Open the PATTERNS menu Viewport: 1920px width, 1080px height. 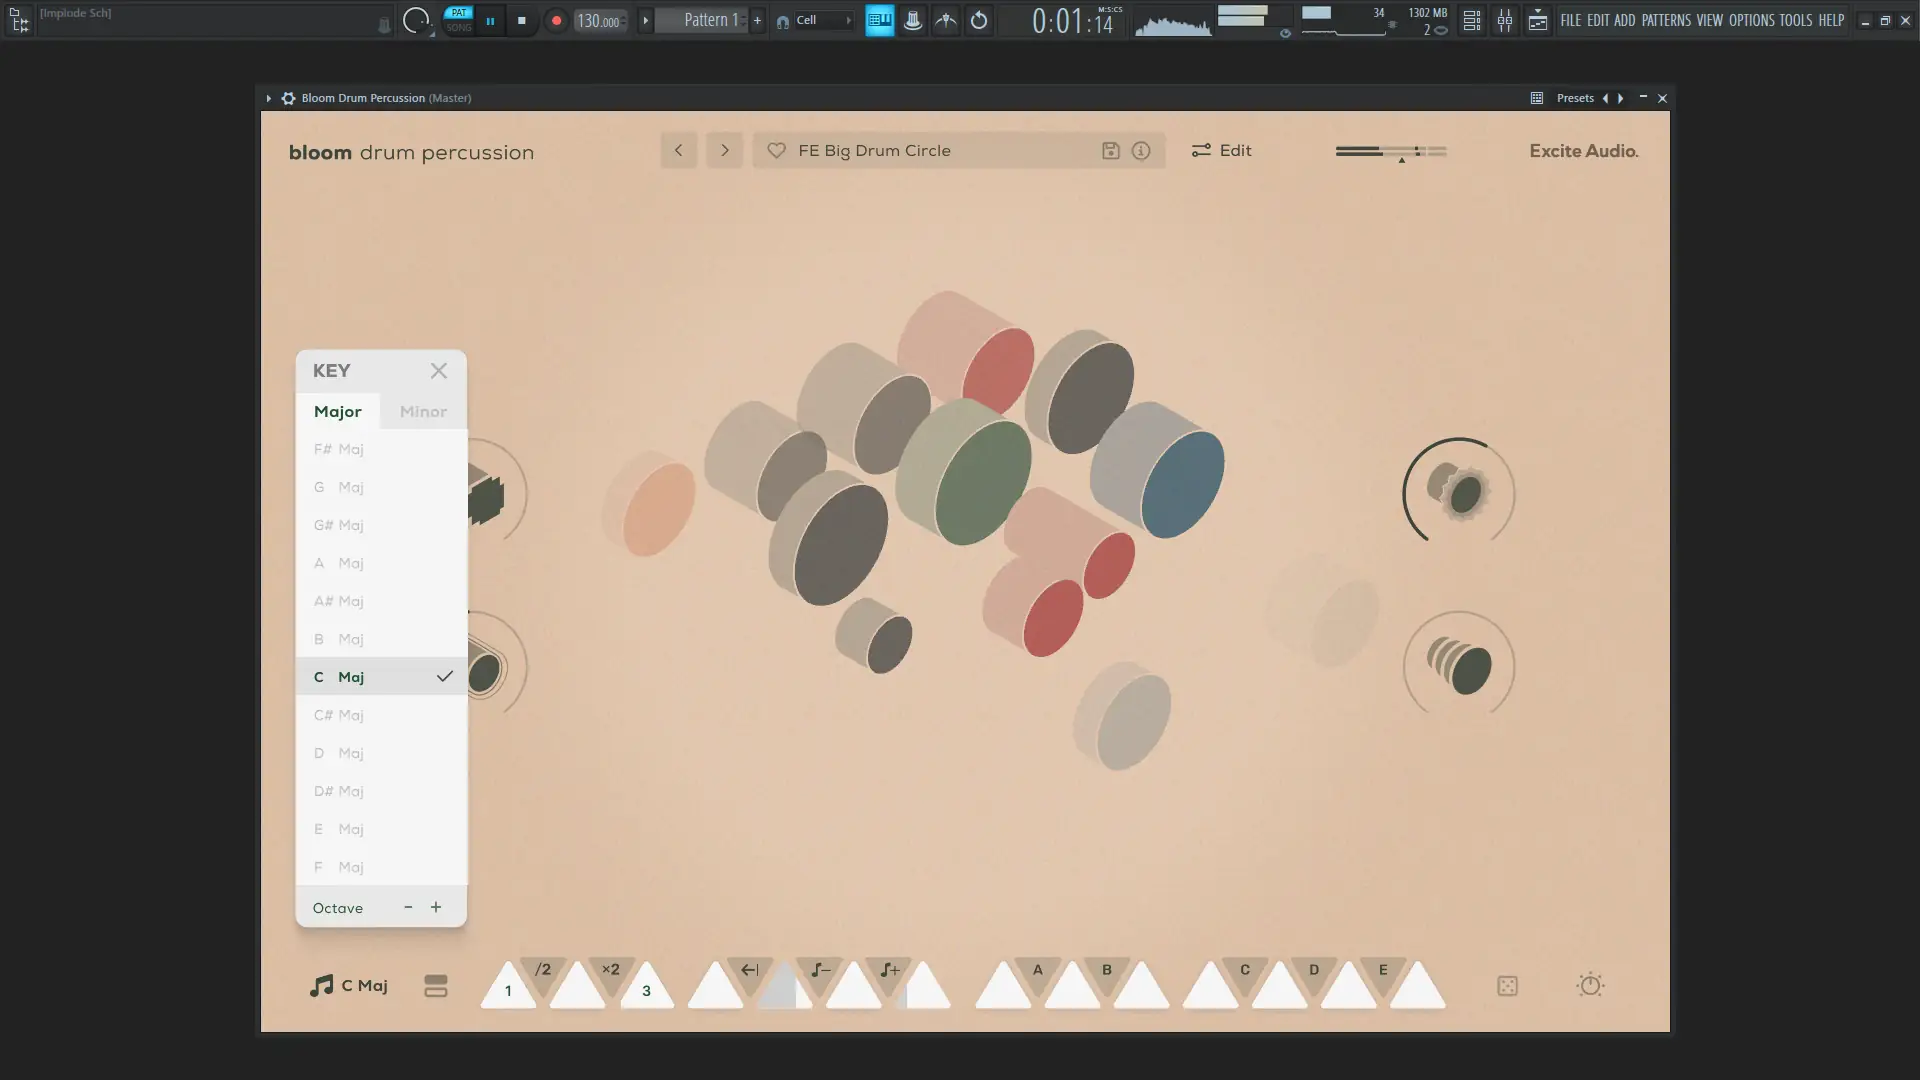point(1665,20)
